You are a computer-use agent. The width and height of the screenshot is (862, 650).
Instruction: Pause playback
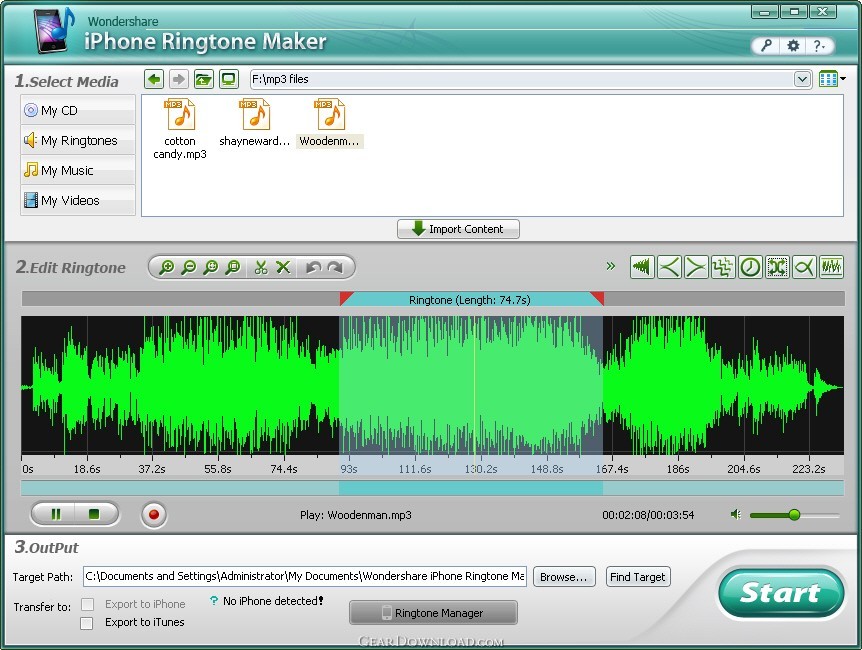56,514
